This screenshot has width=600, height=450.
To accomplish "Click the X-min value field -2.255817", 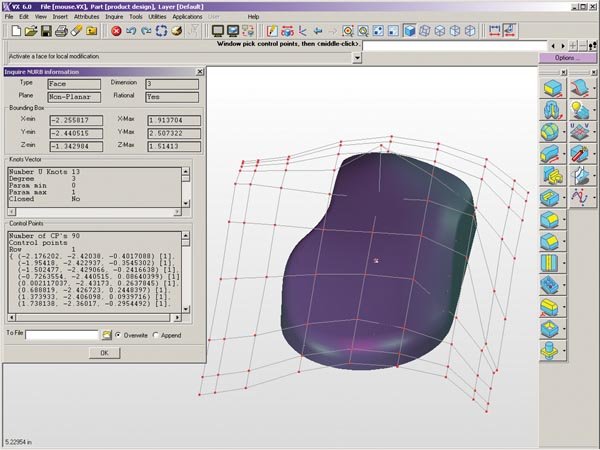I will (76, 120).
